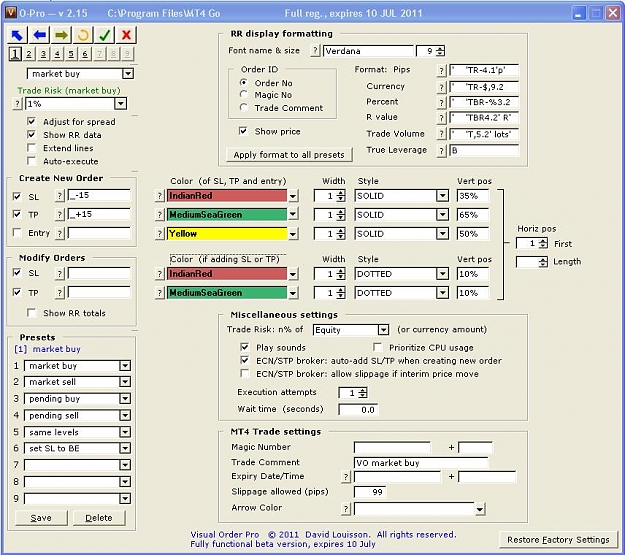The image size is (625, 555).
Task: Expand the Yellow color dropdown
Action: (293, 234)
